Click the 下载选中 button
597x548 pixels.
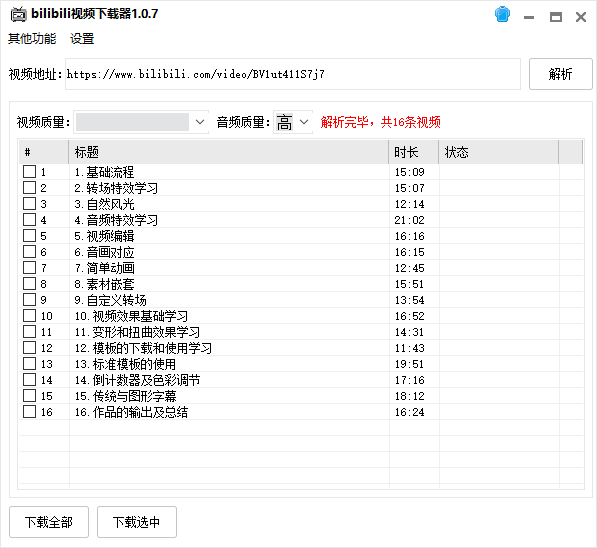click(x=137, y=522)
